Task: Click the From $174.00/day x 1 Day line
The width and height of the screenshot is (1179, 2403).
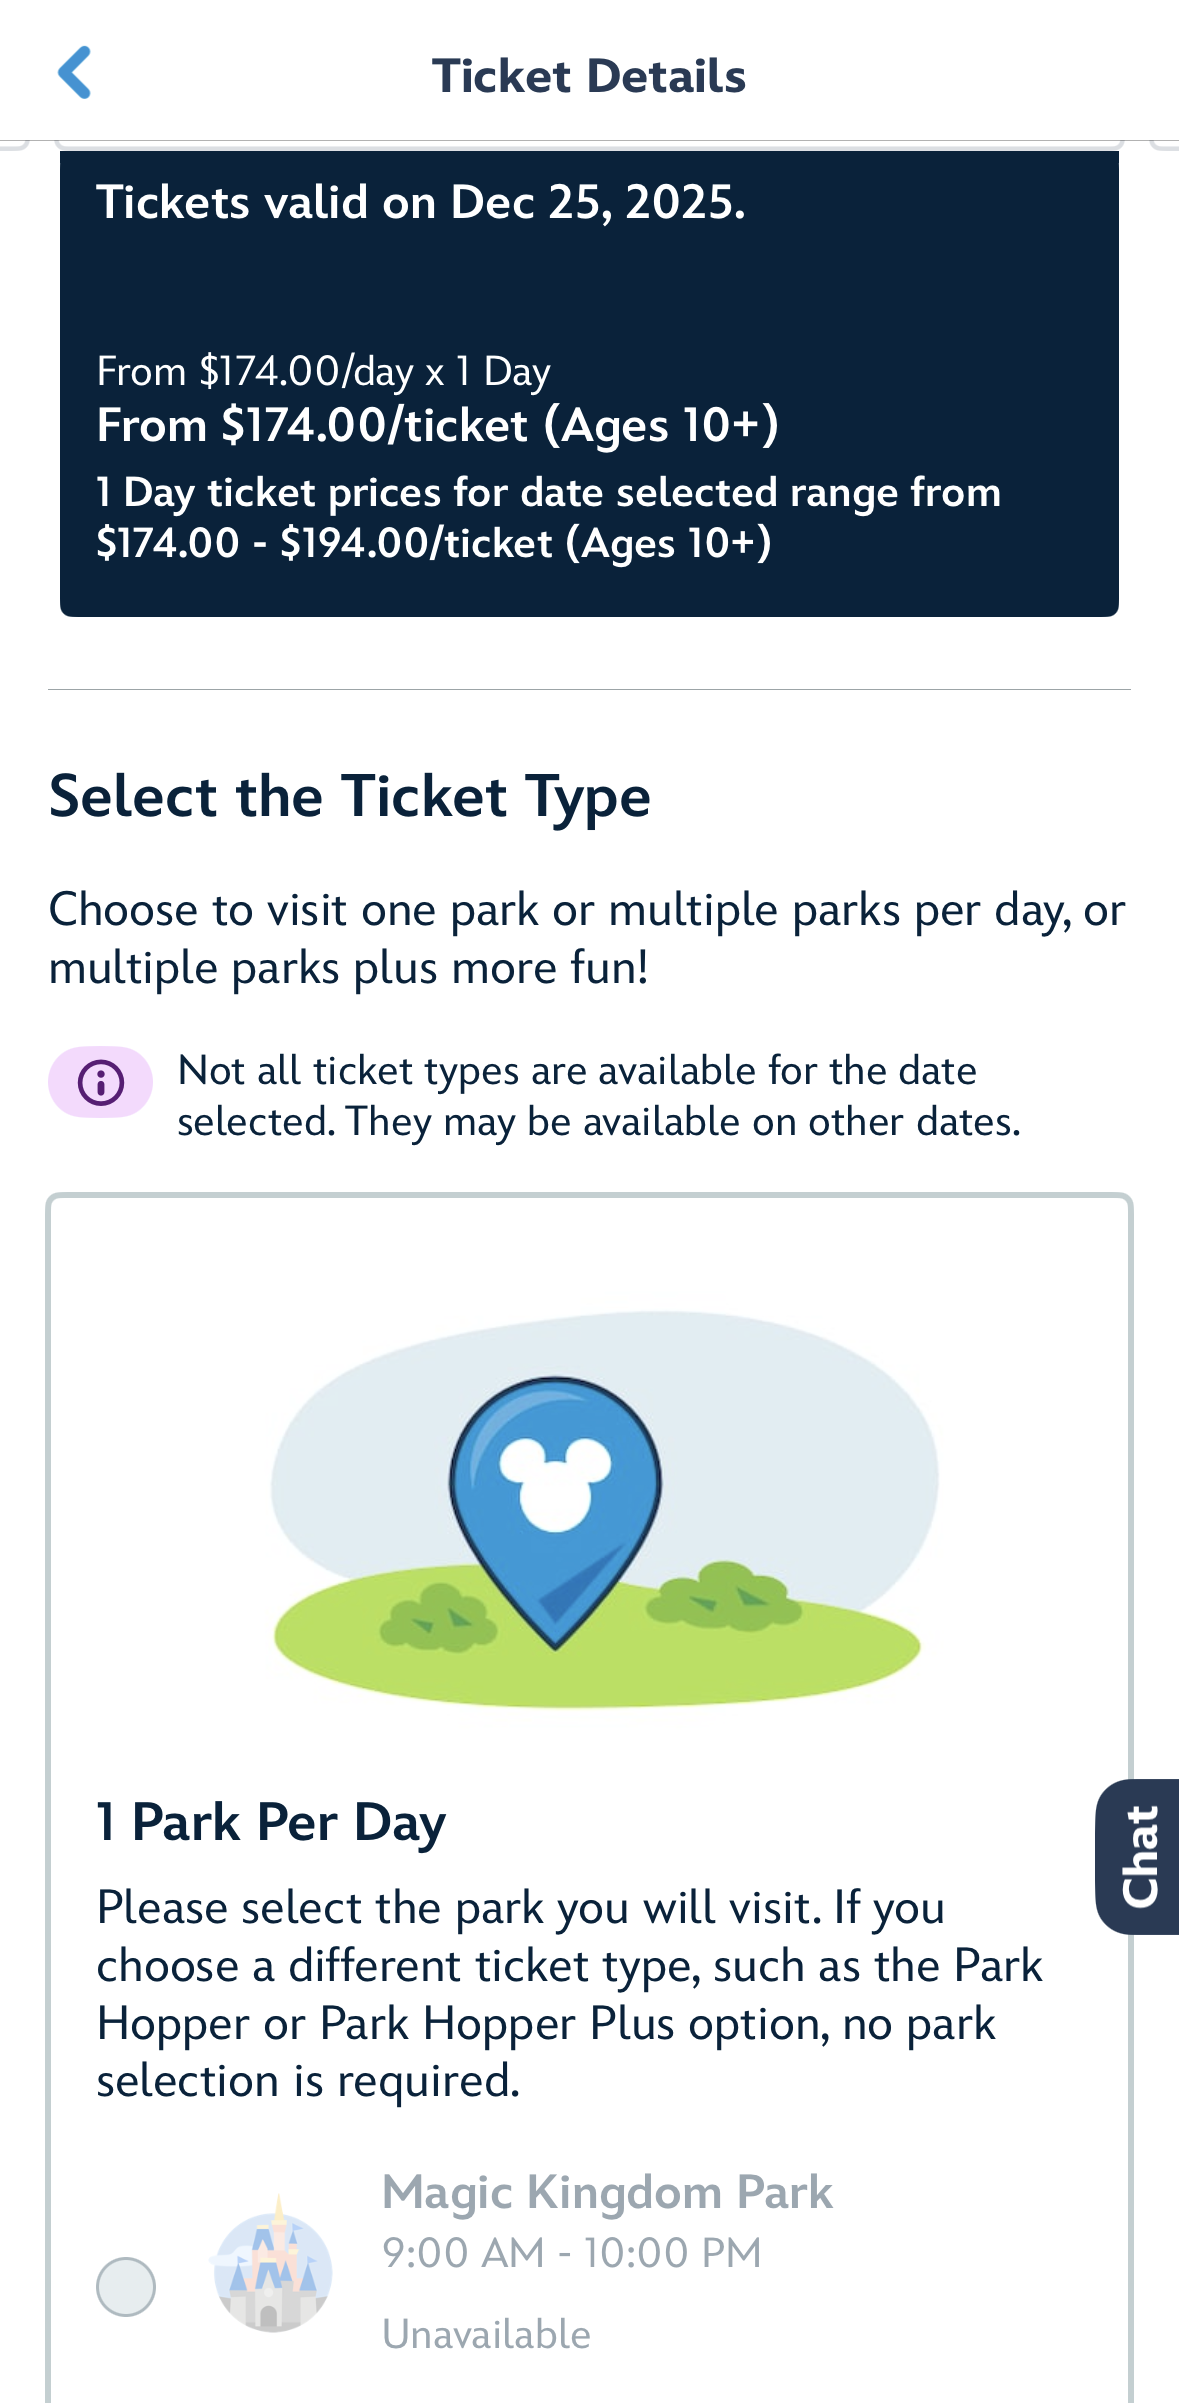Action: (323, 372)
